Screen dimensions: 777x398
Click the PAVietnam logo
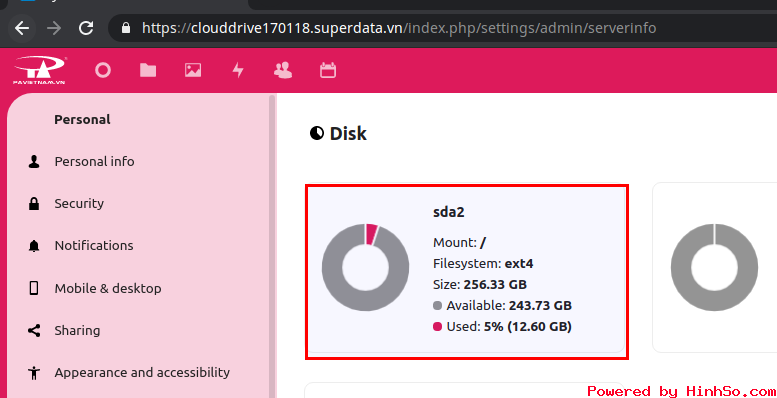click(40, 70)
